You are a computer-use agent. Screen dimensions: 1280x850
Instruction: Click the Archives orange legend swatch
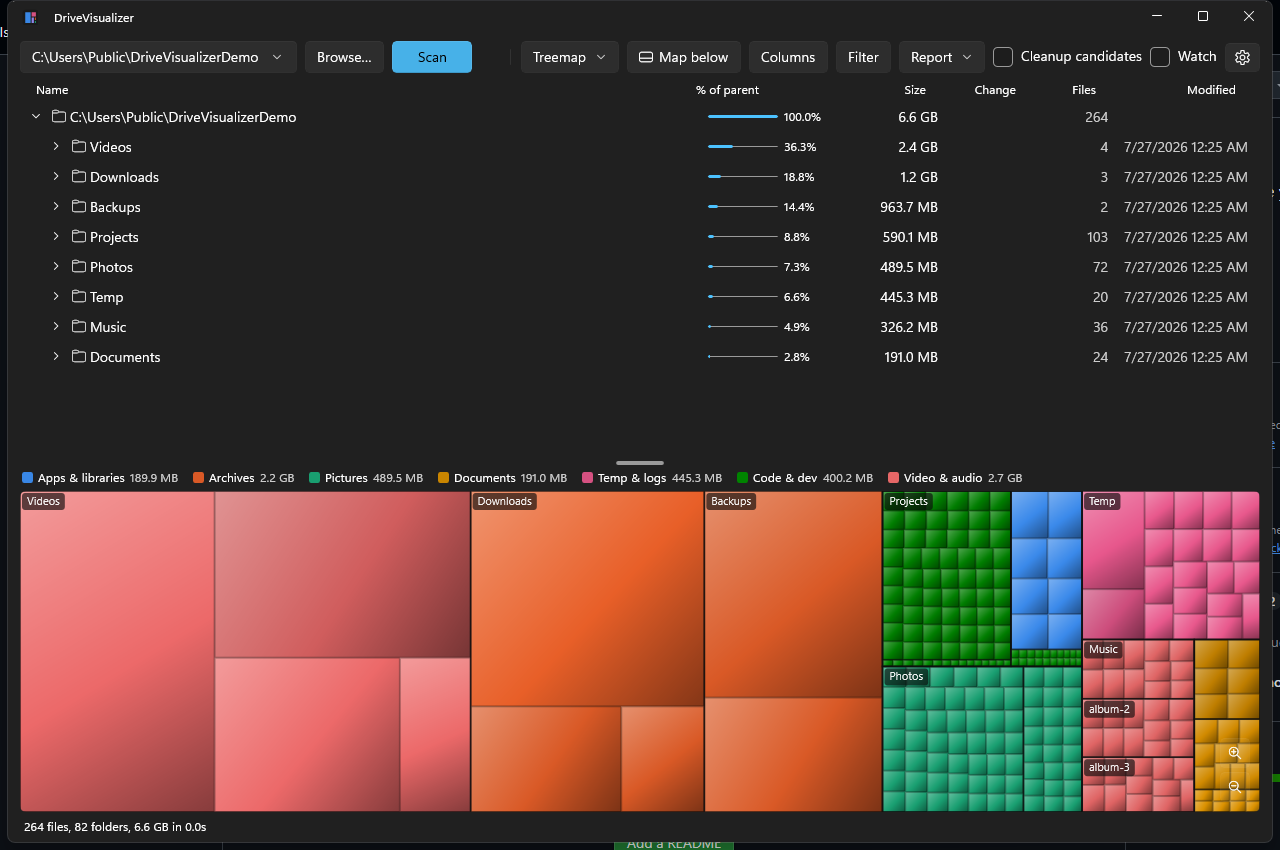click(x=198, y=478)
